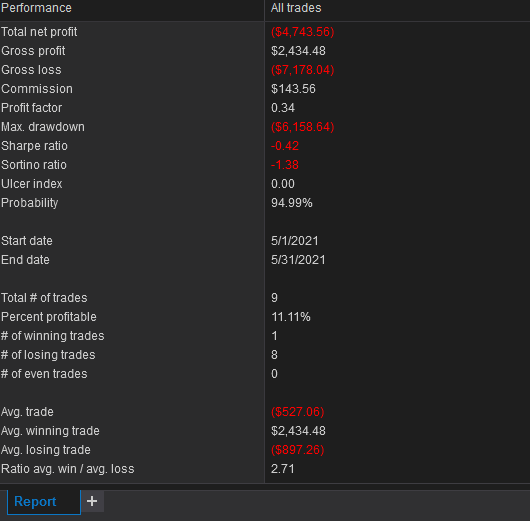Select the Gross loss row label
The height and width of the screenshot is (521, 530).
[x=31, y=70]
